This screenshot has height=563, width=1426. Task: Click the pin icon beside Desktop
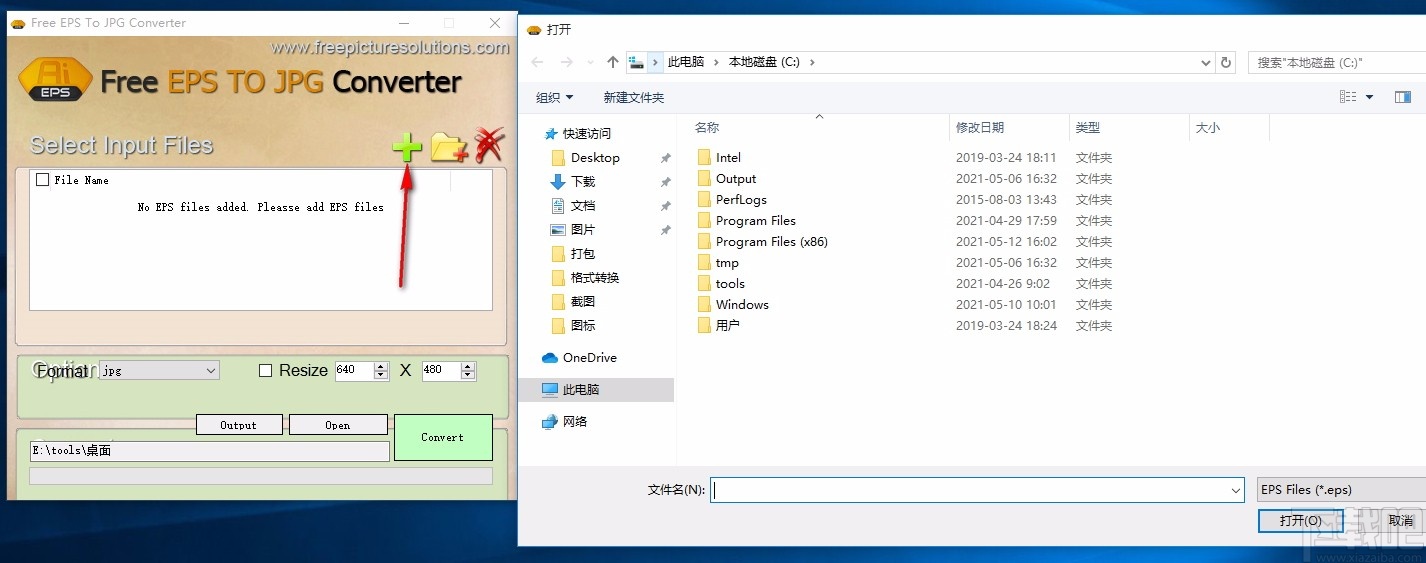[x=666, y=158]
